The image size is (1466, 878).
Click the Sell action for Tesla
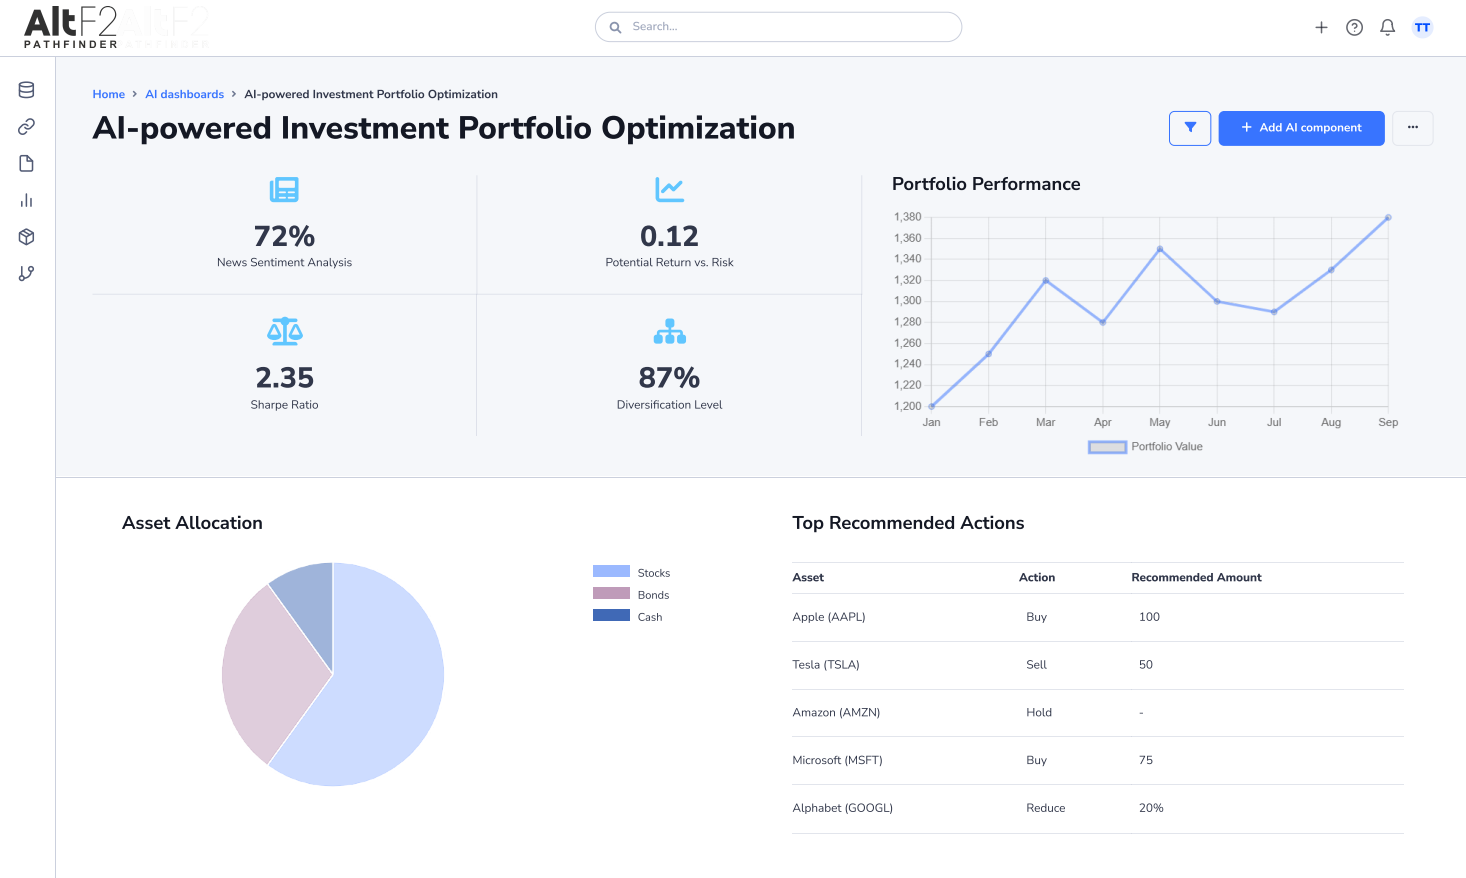pos(1036,665)
